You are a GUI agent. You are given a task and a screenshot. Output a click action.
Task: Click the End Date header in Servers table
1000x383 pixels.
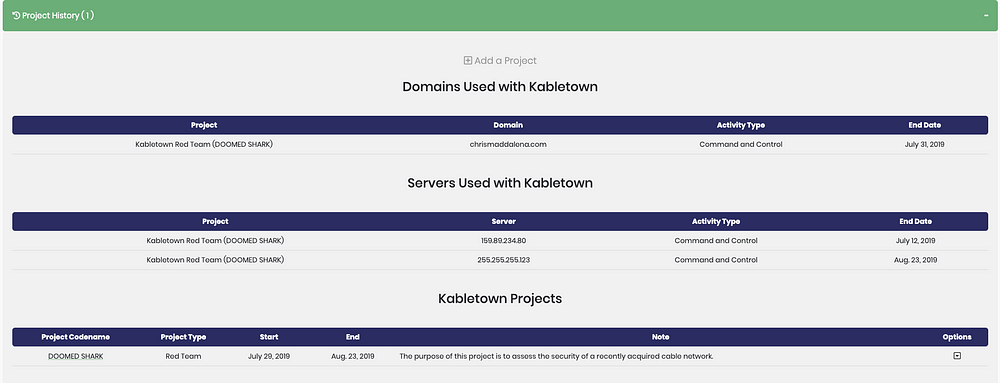915,222
